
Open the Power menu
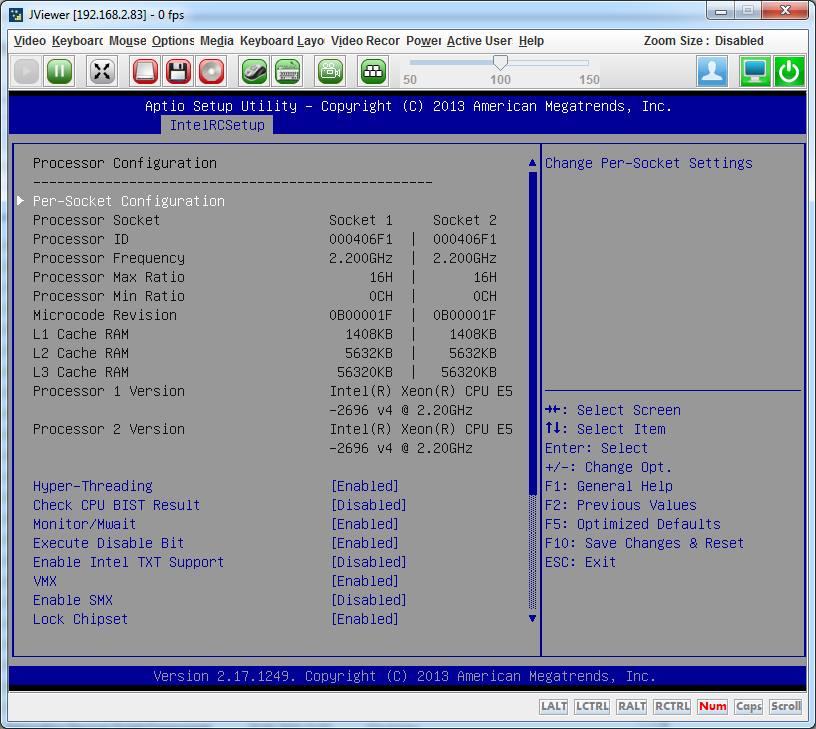coord(423,41)
